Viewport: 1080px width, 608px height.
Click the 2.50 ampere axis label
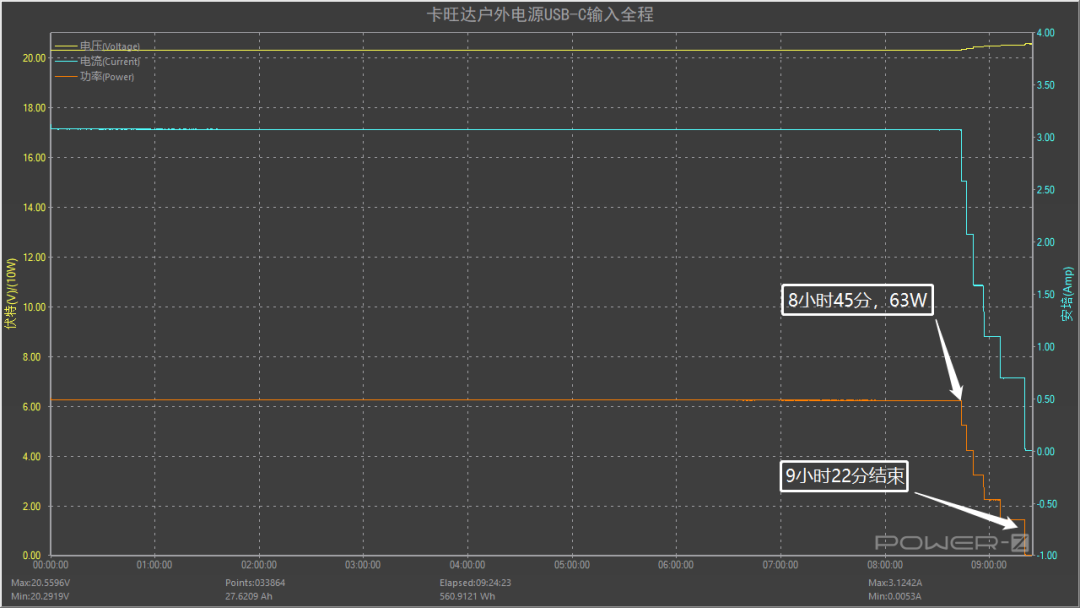[x=1046, y=189]
